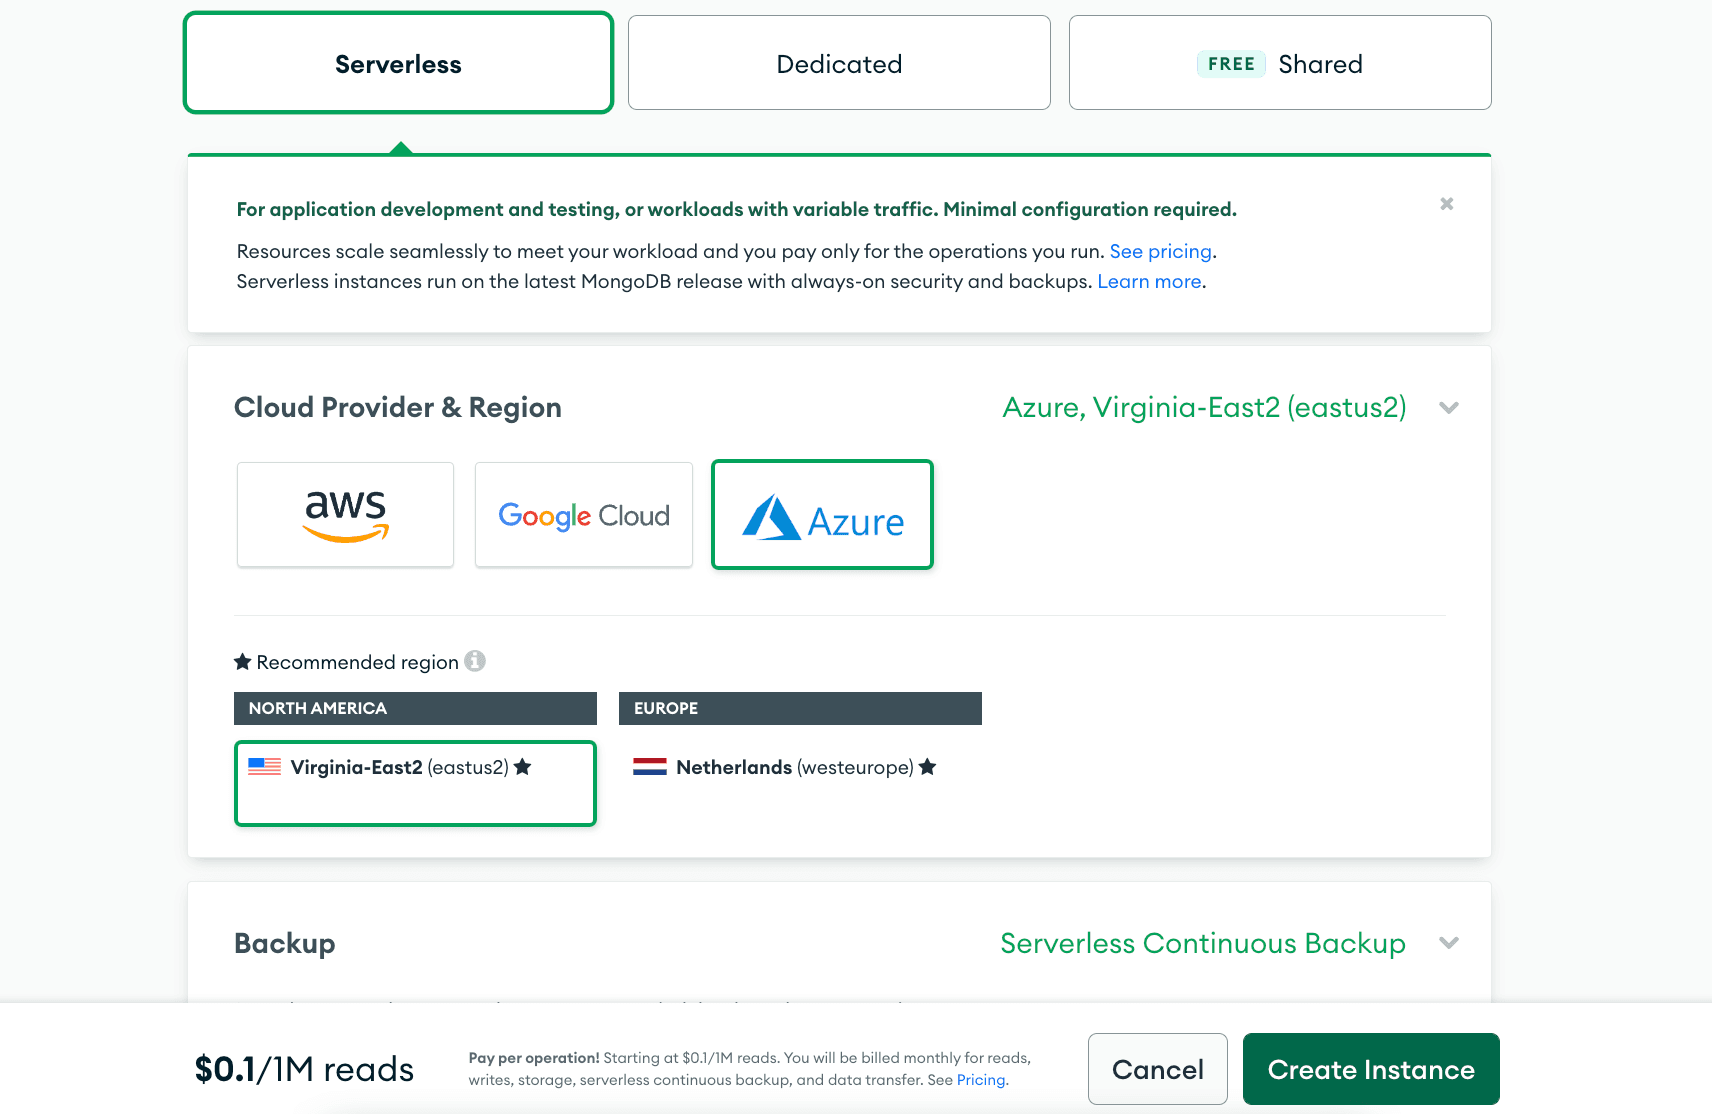Viewport: 1712px width, 1114px height.
Task: Select the Serverless instance tab
Action: click(398, 63)
